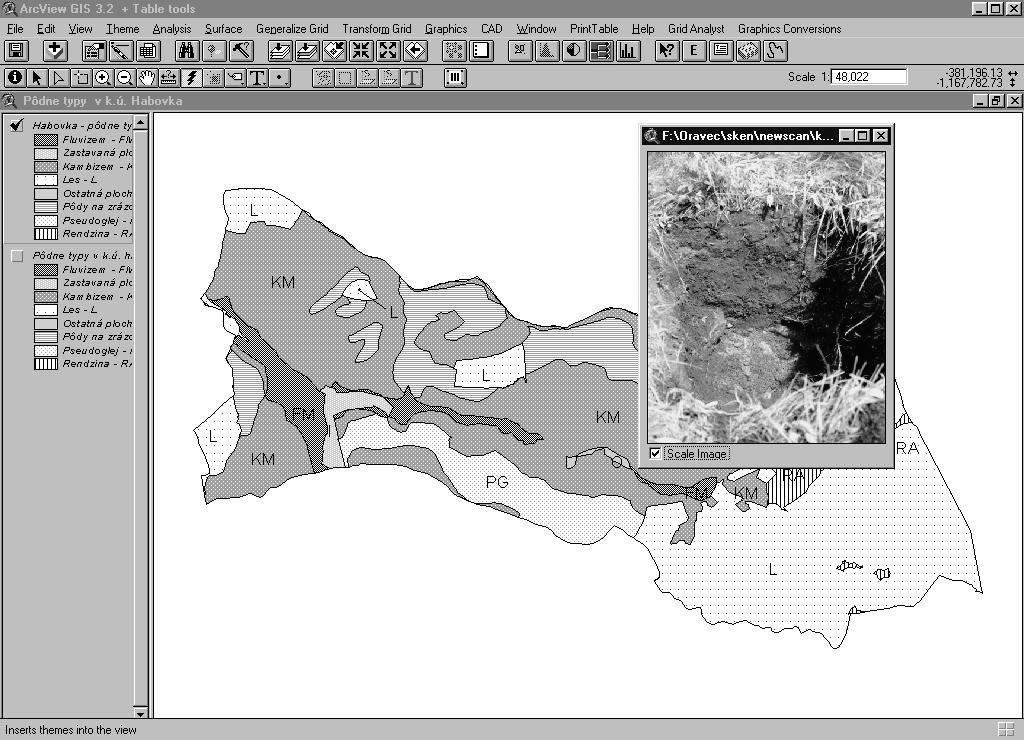This screenshot has width=1024, height=740.
Task: Click the Add Theme plus icon
Action: point(55,50)
